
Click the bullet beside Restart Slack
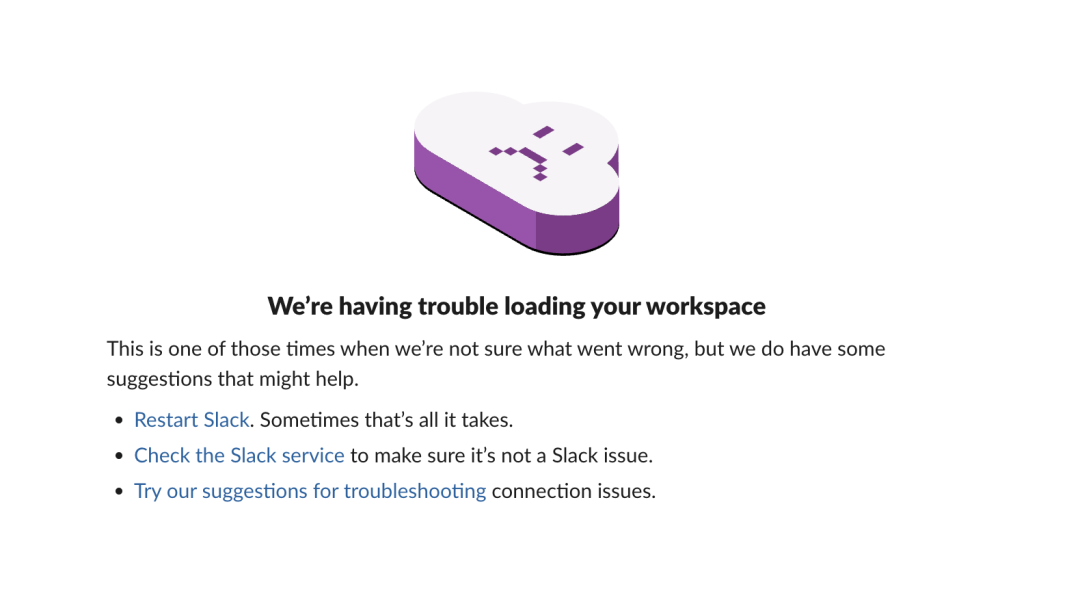(120, 421)
